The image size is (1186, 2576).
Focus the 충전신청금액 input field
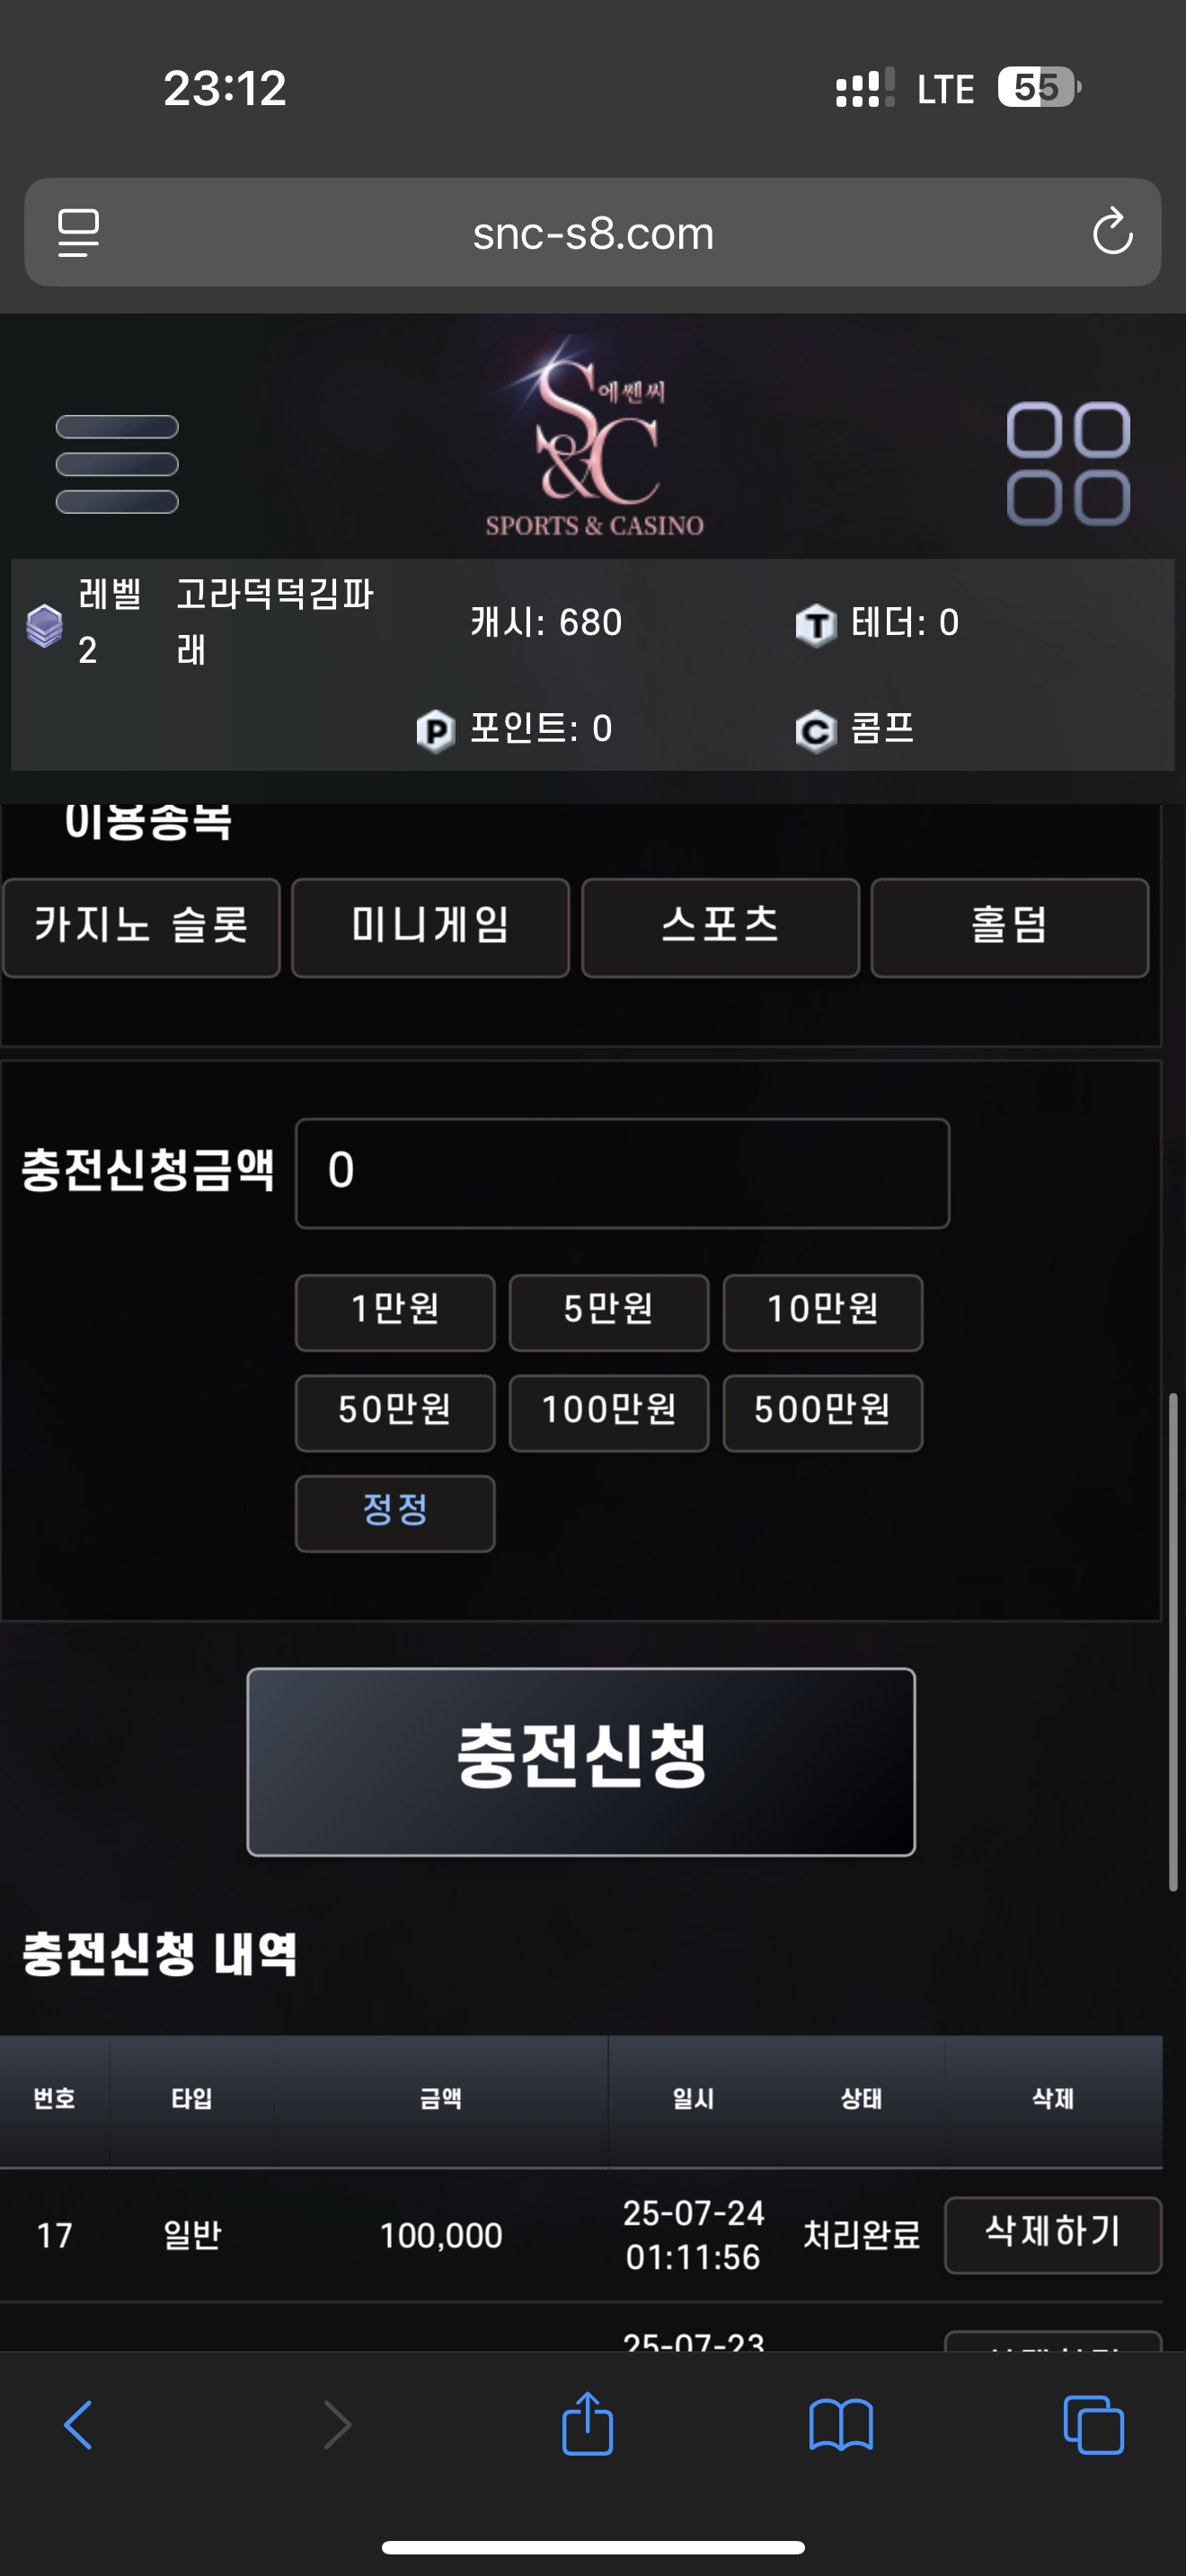coord(622,1173)
